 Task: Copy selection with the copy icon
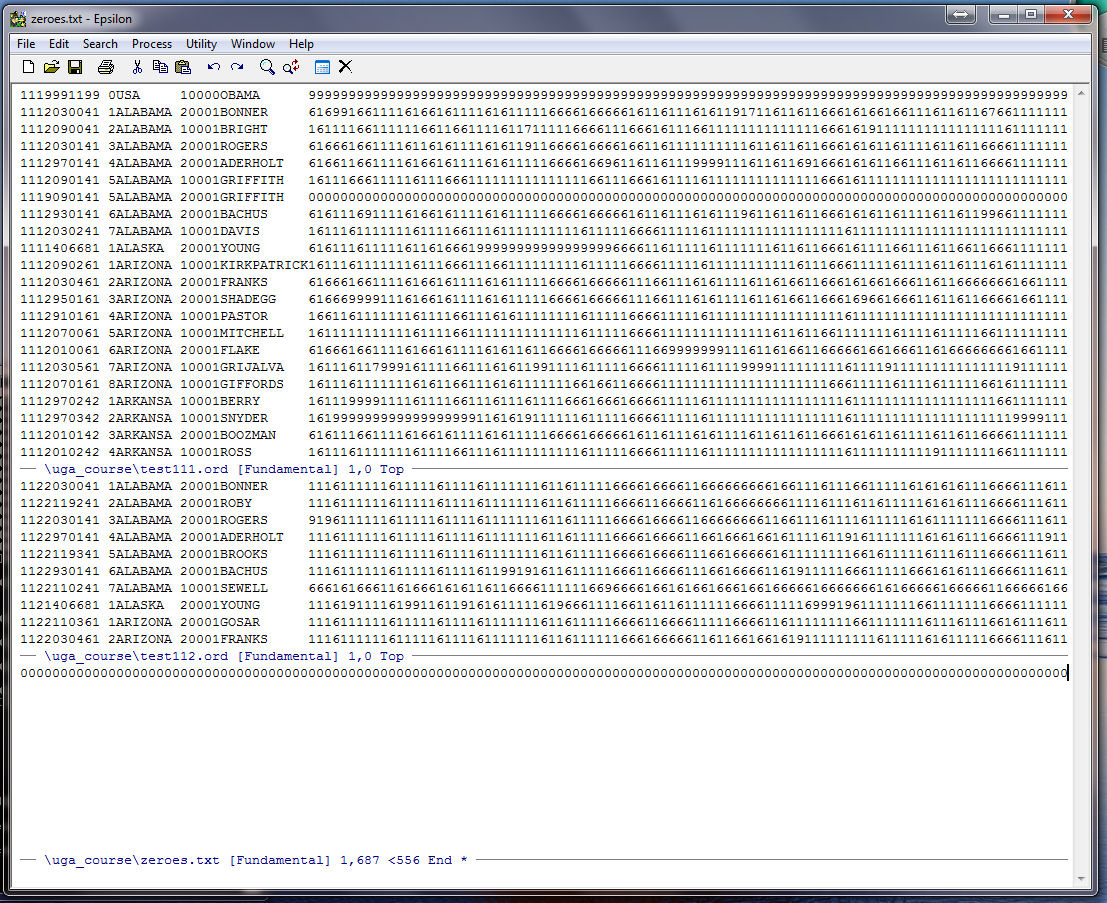[160, 67]
